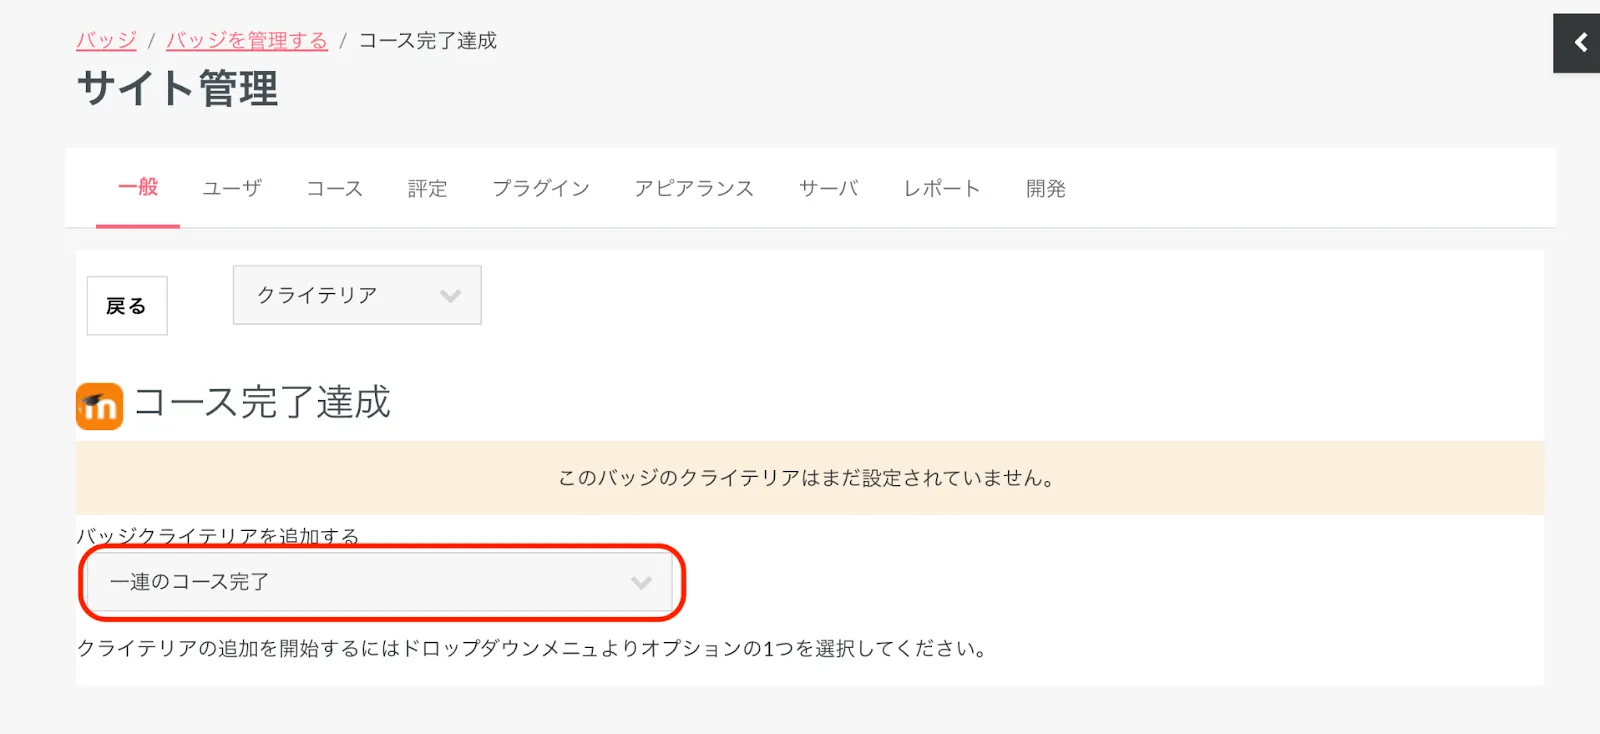Switch to the ユーザ tab
Screen dimensions: 1600x734
232,189
